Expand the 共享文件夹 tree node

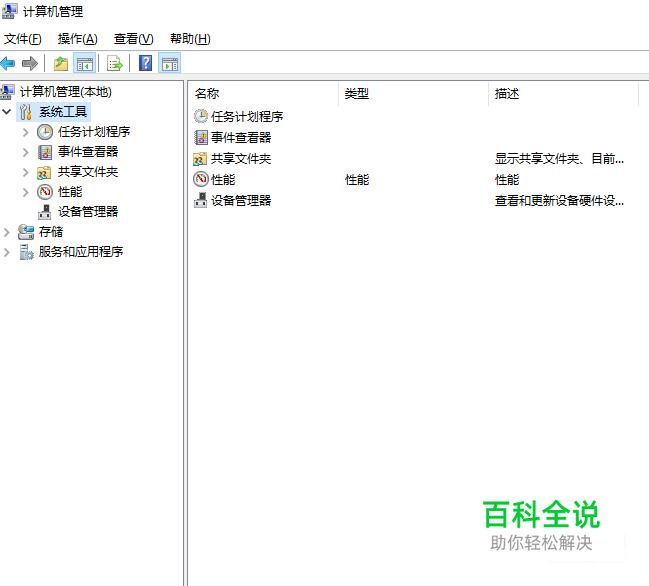26,172
